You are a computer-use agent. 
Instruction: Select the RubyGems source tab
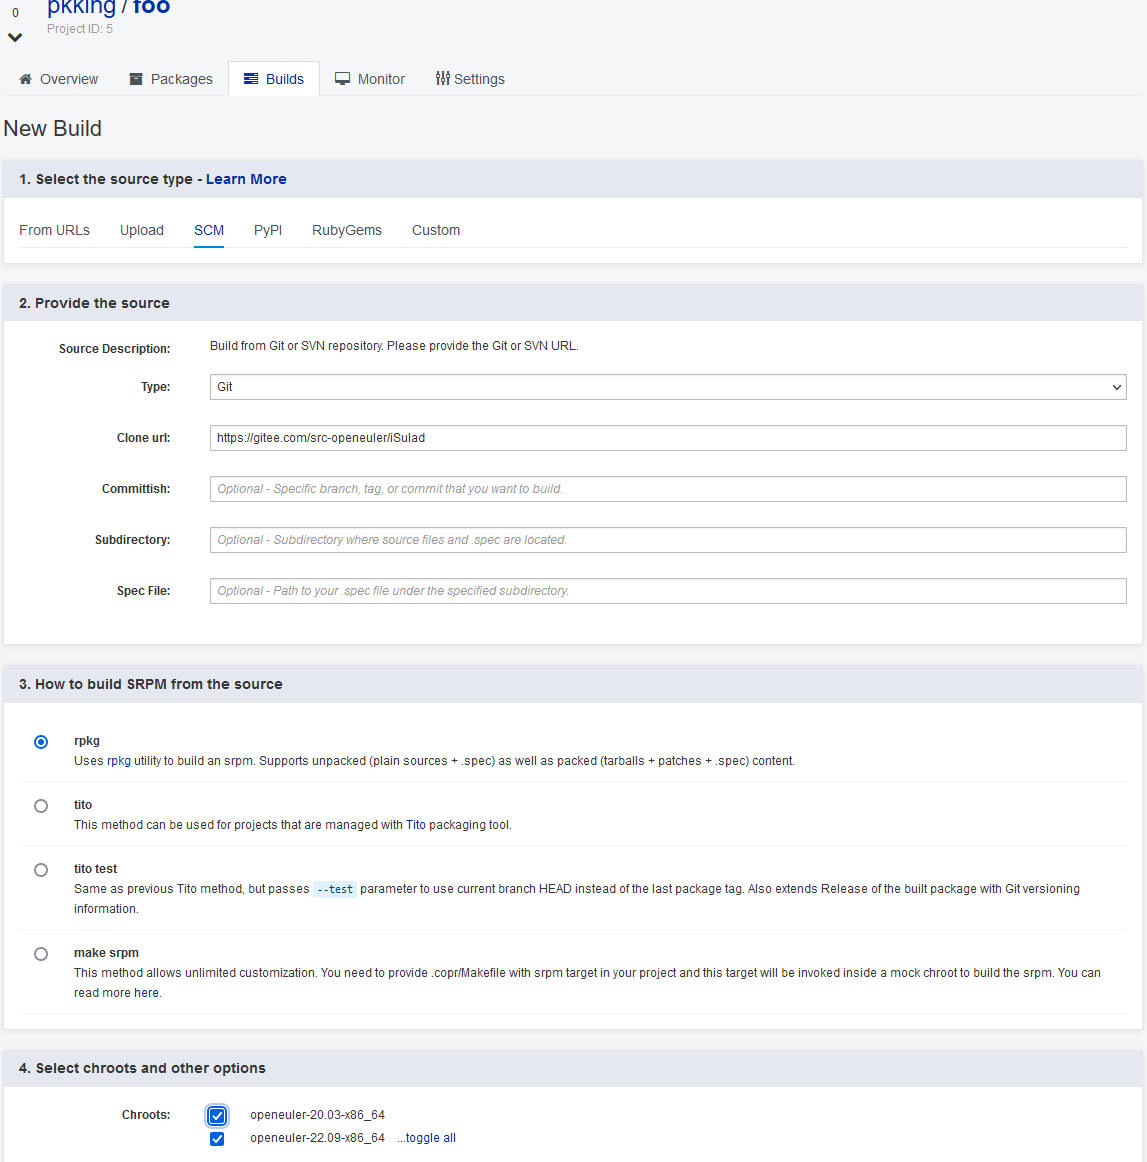click(x=347, y=230)
